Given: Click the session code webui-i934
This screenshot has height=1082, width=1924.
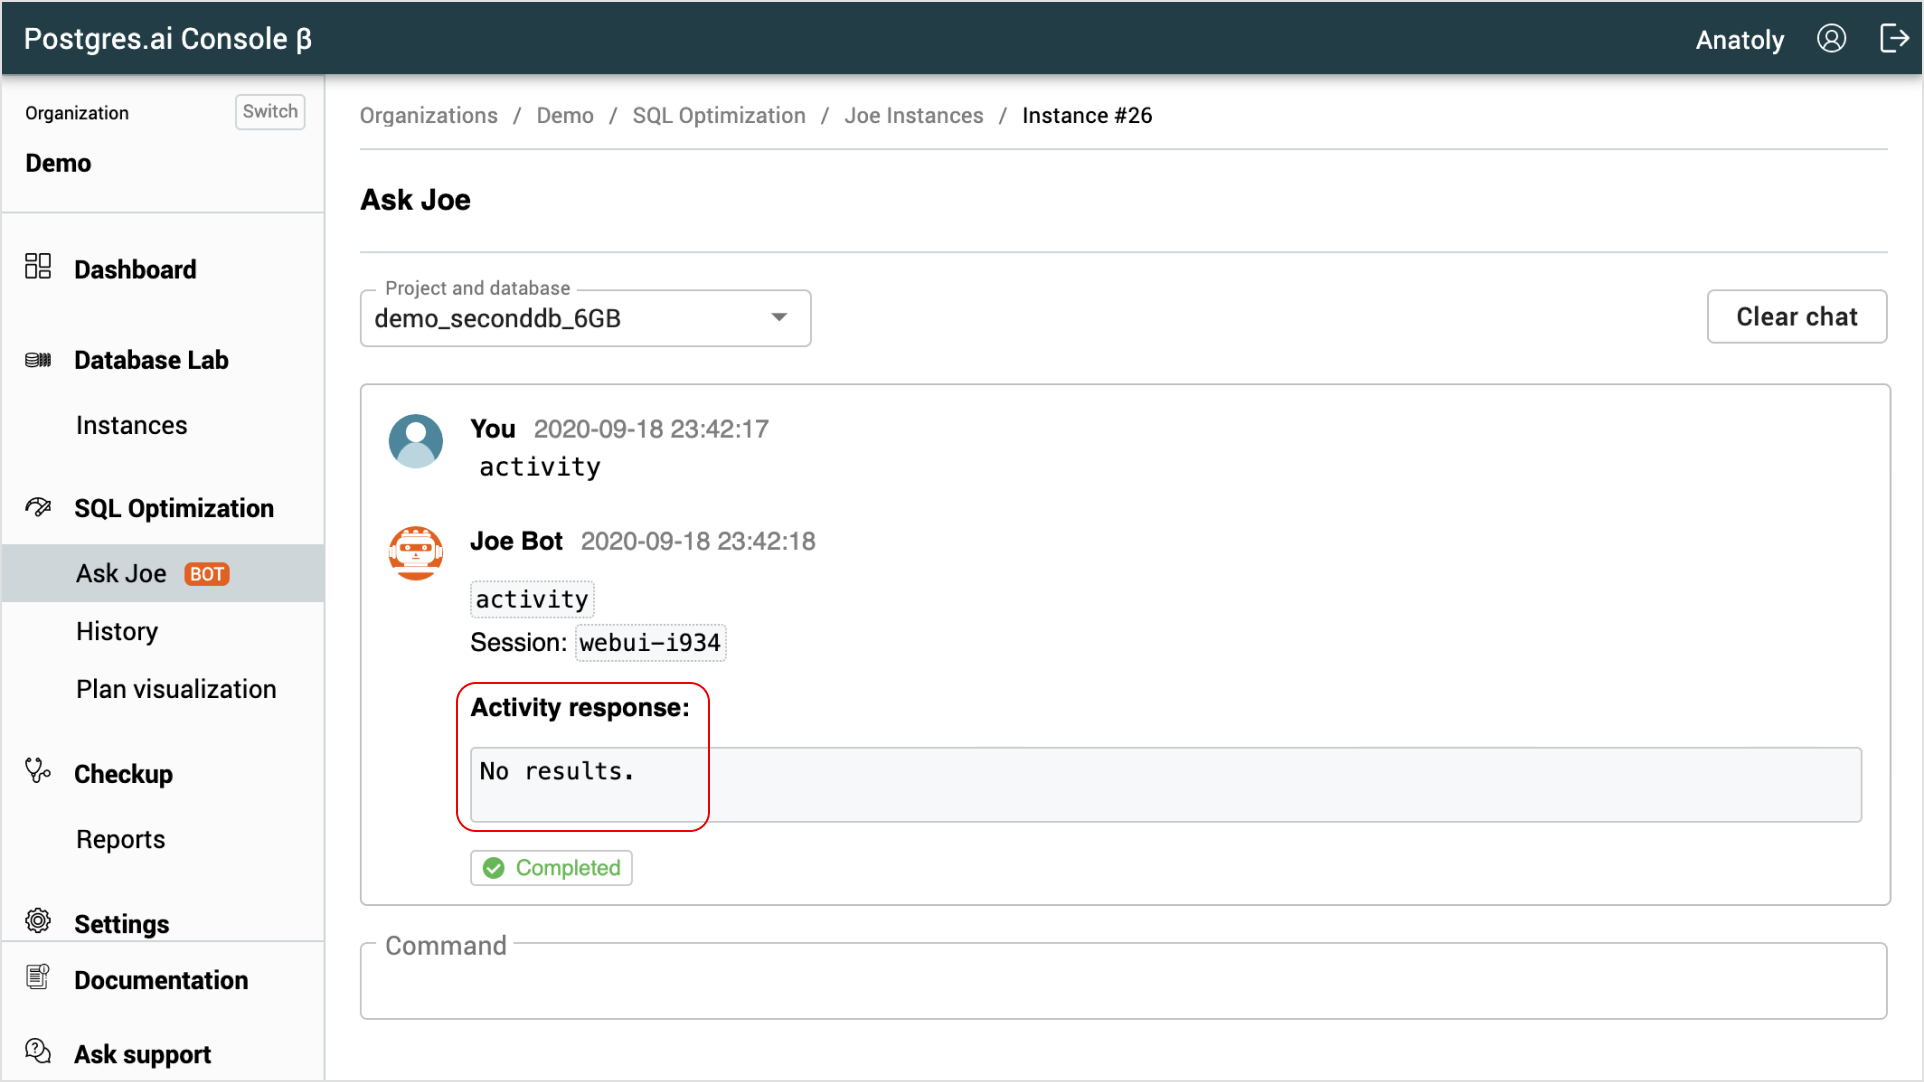Looking at the screenshot, I should [x=650, y=643].
